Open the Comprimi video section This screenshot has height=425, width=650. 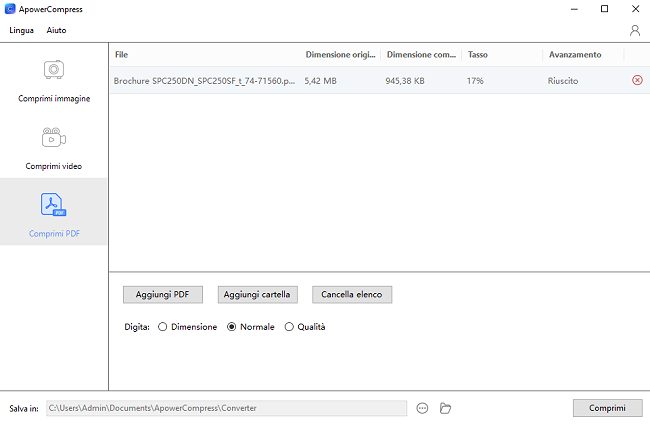click(54, 149)
